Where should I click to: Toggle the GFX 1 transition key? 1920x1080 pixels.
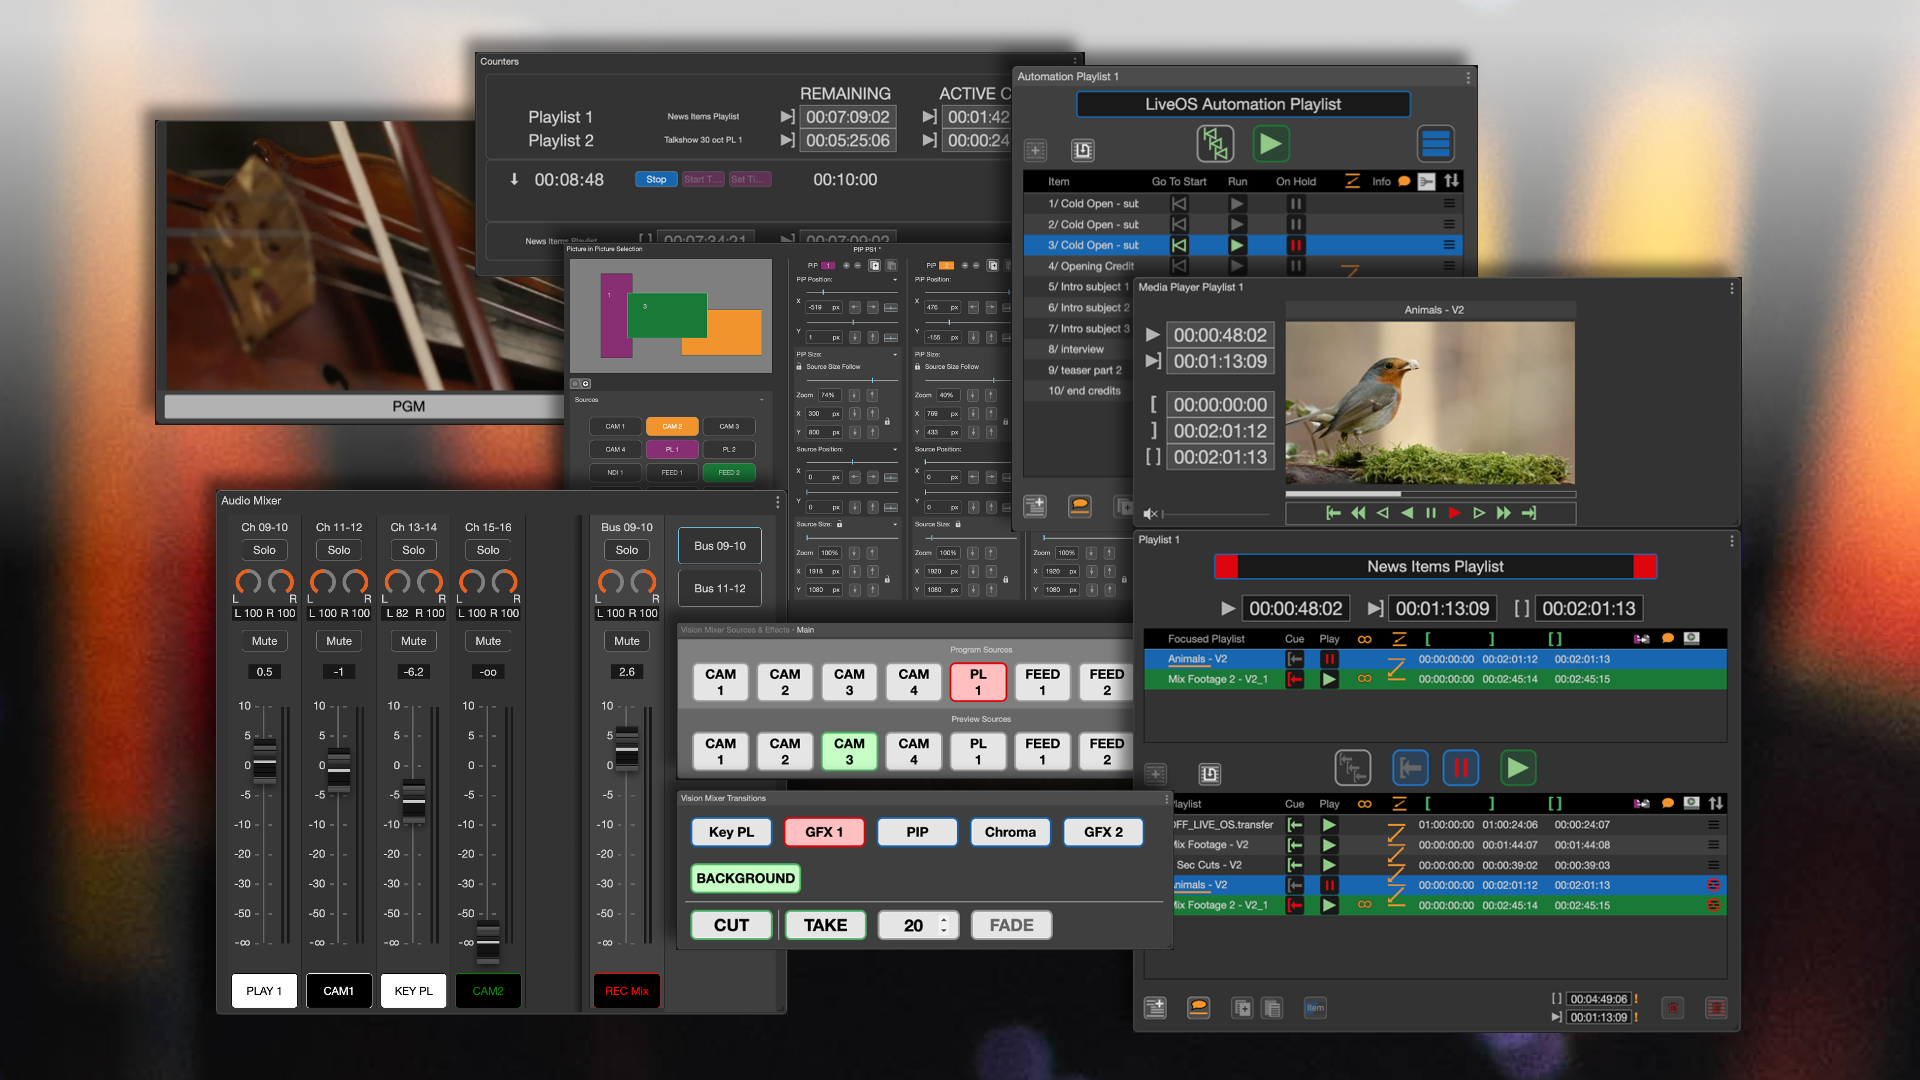point(824,832)
